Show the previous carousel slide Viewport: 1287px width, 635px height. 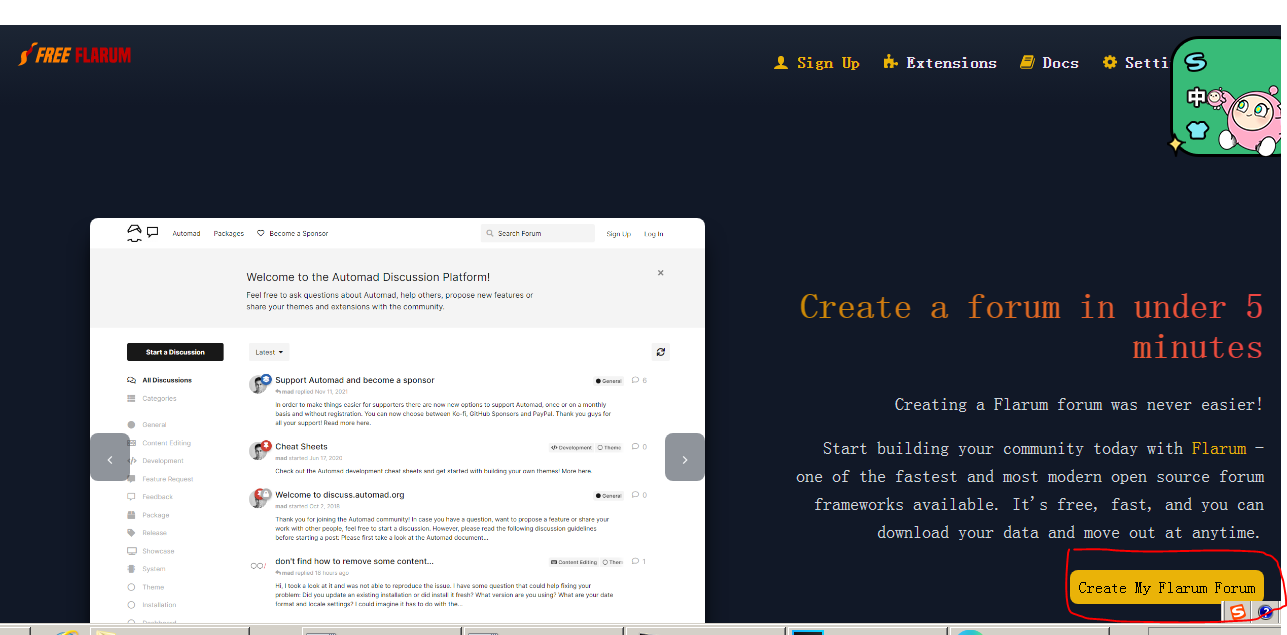(x=110, y=457)
